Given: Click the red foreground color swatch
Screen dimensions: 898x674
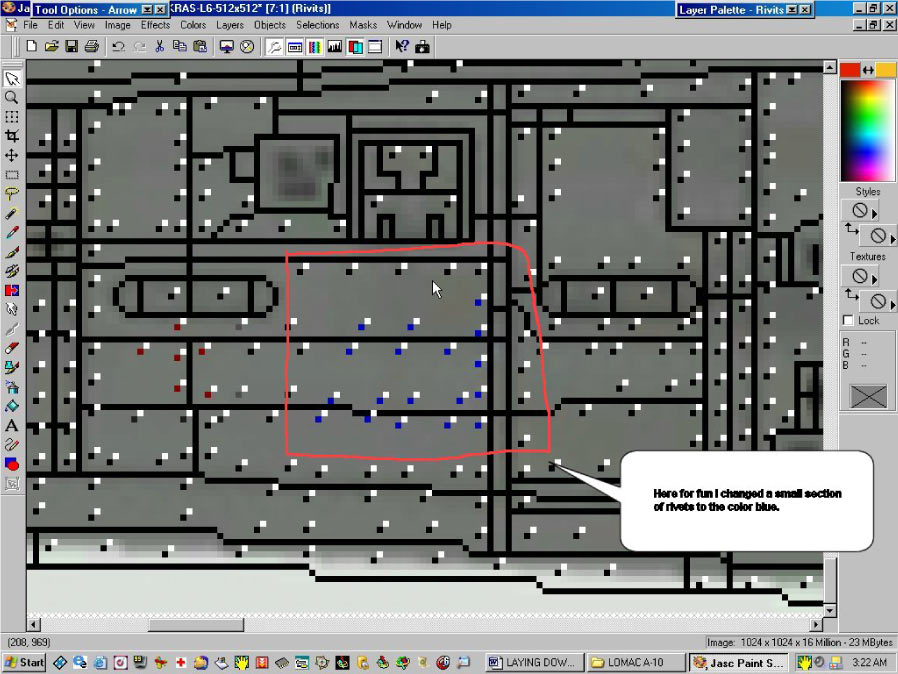Looking at the screenshot, I should [x=850, y=70].
